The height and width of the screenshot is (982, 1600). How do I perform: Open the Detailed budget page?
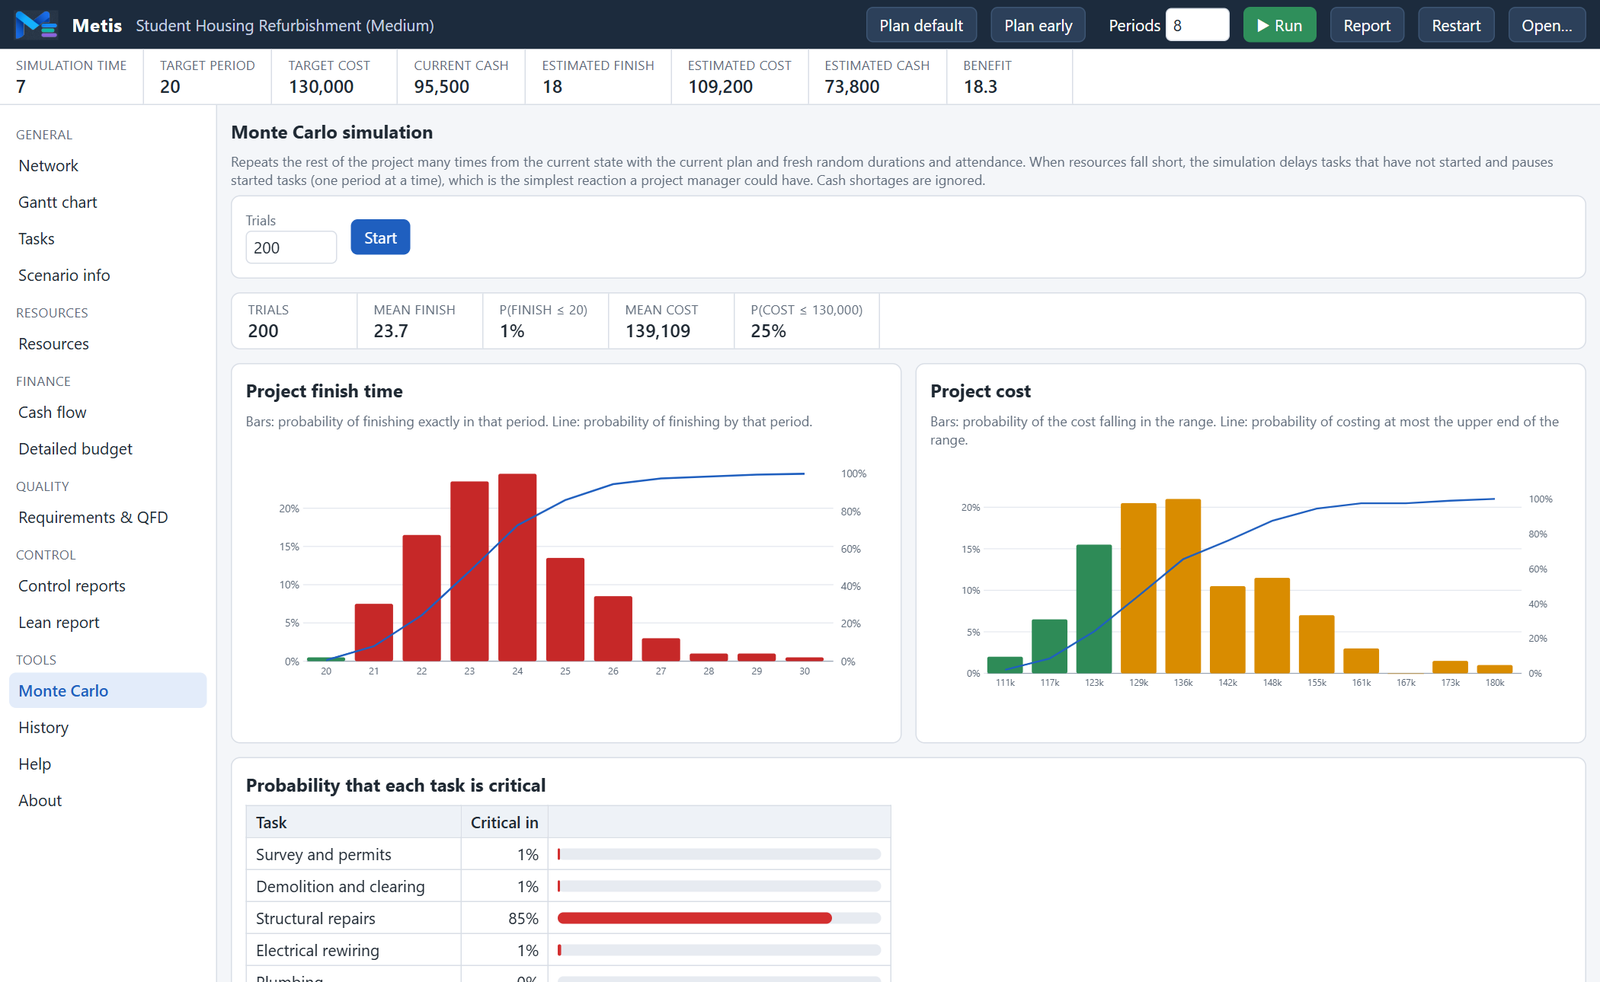click(x=108, y=449)
